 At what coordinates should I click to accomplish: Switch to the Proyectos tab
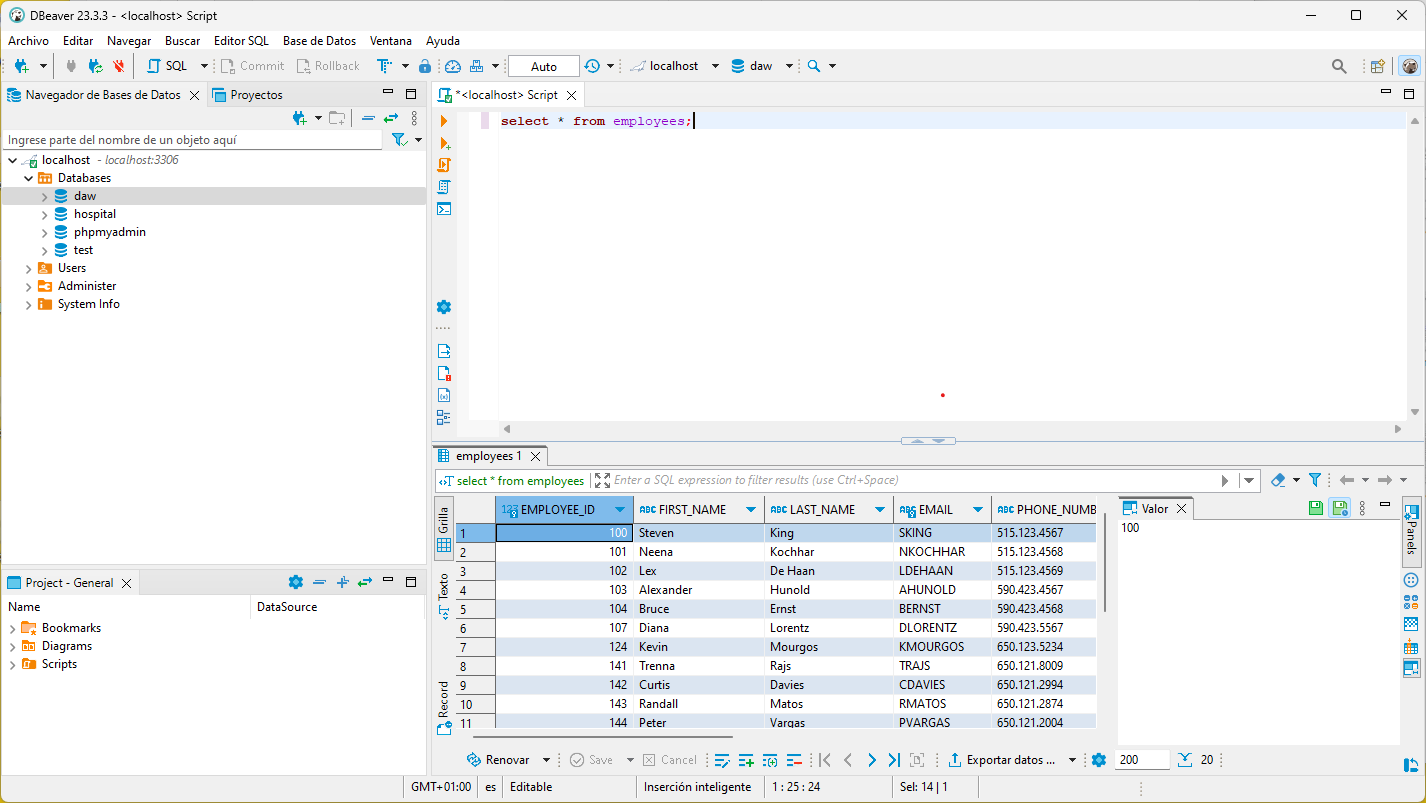256,95
